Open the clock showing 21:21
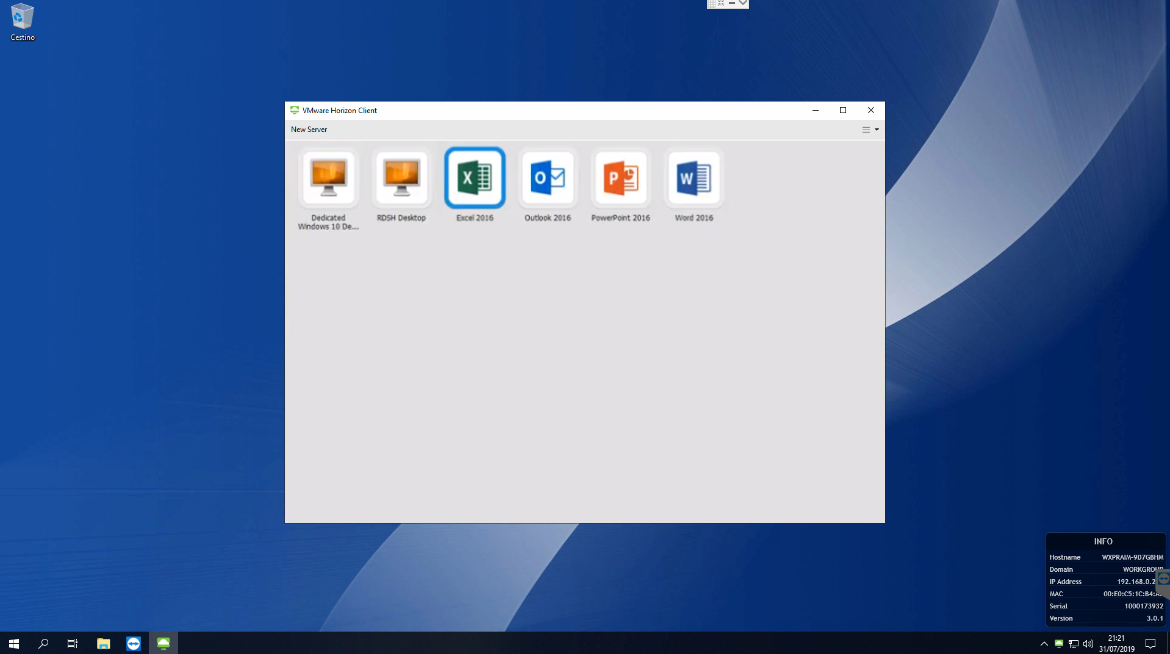Screen dimensions: 1170x654 [1116, 644]
